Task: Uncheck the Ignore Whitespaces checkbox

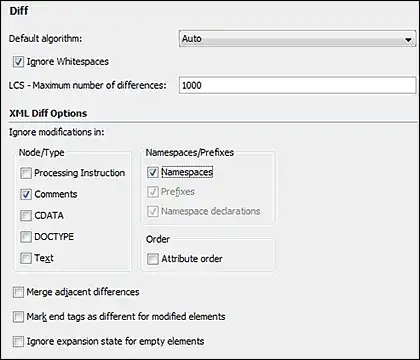Action: point(18,62)
